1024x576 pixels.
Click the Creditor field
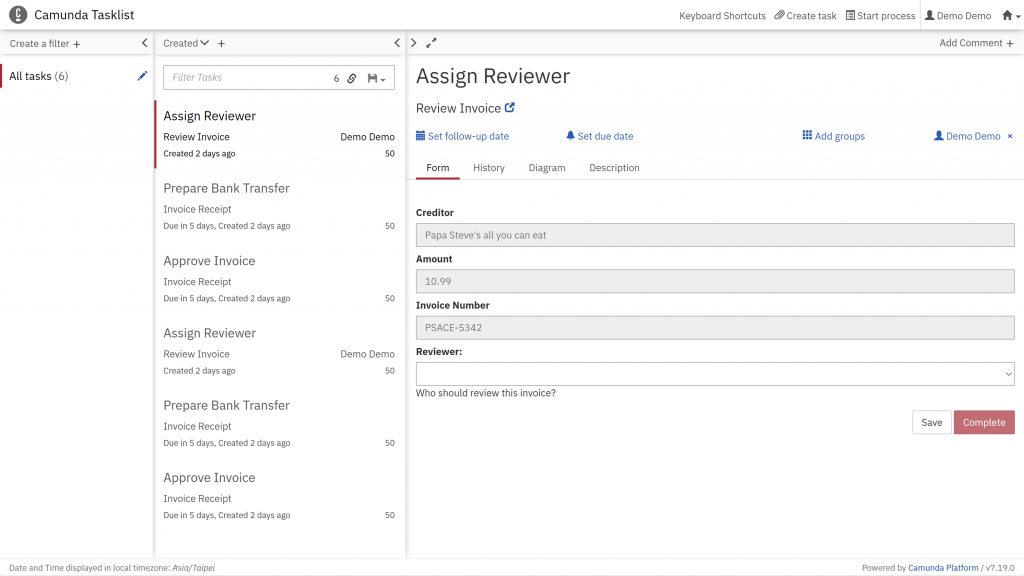tap(715, 235)
